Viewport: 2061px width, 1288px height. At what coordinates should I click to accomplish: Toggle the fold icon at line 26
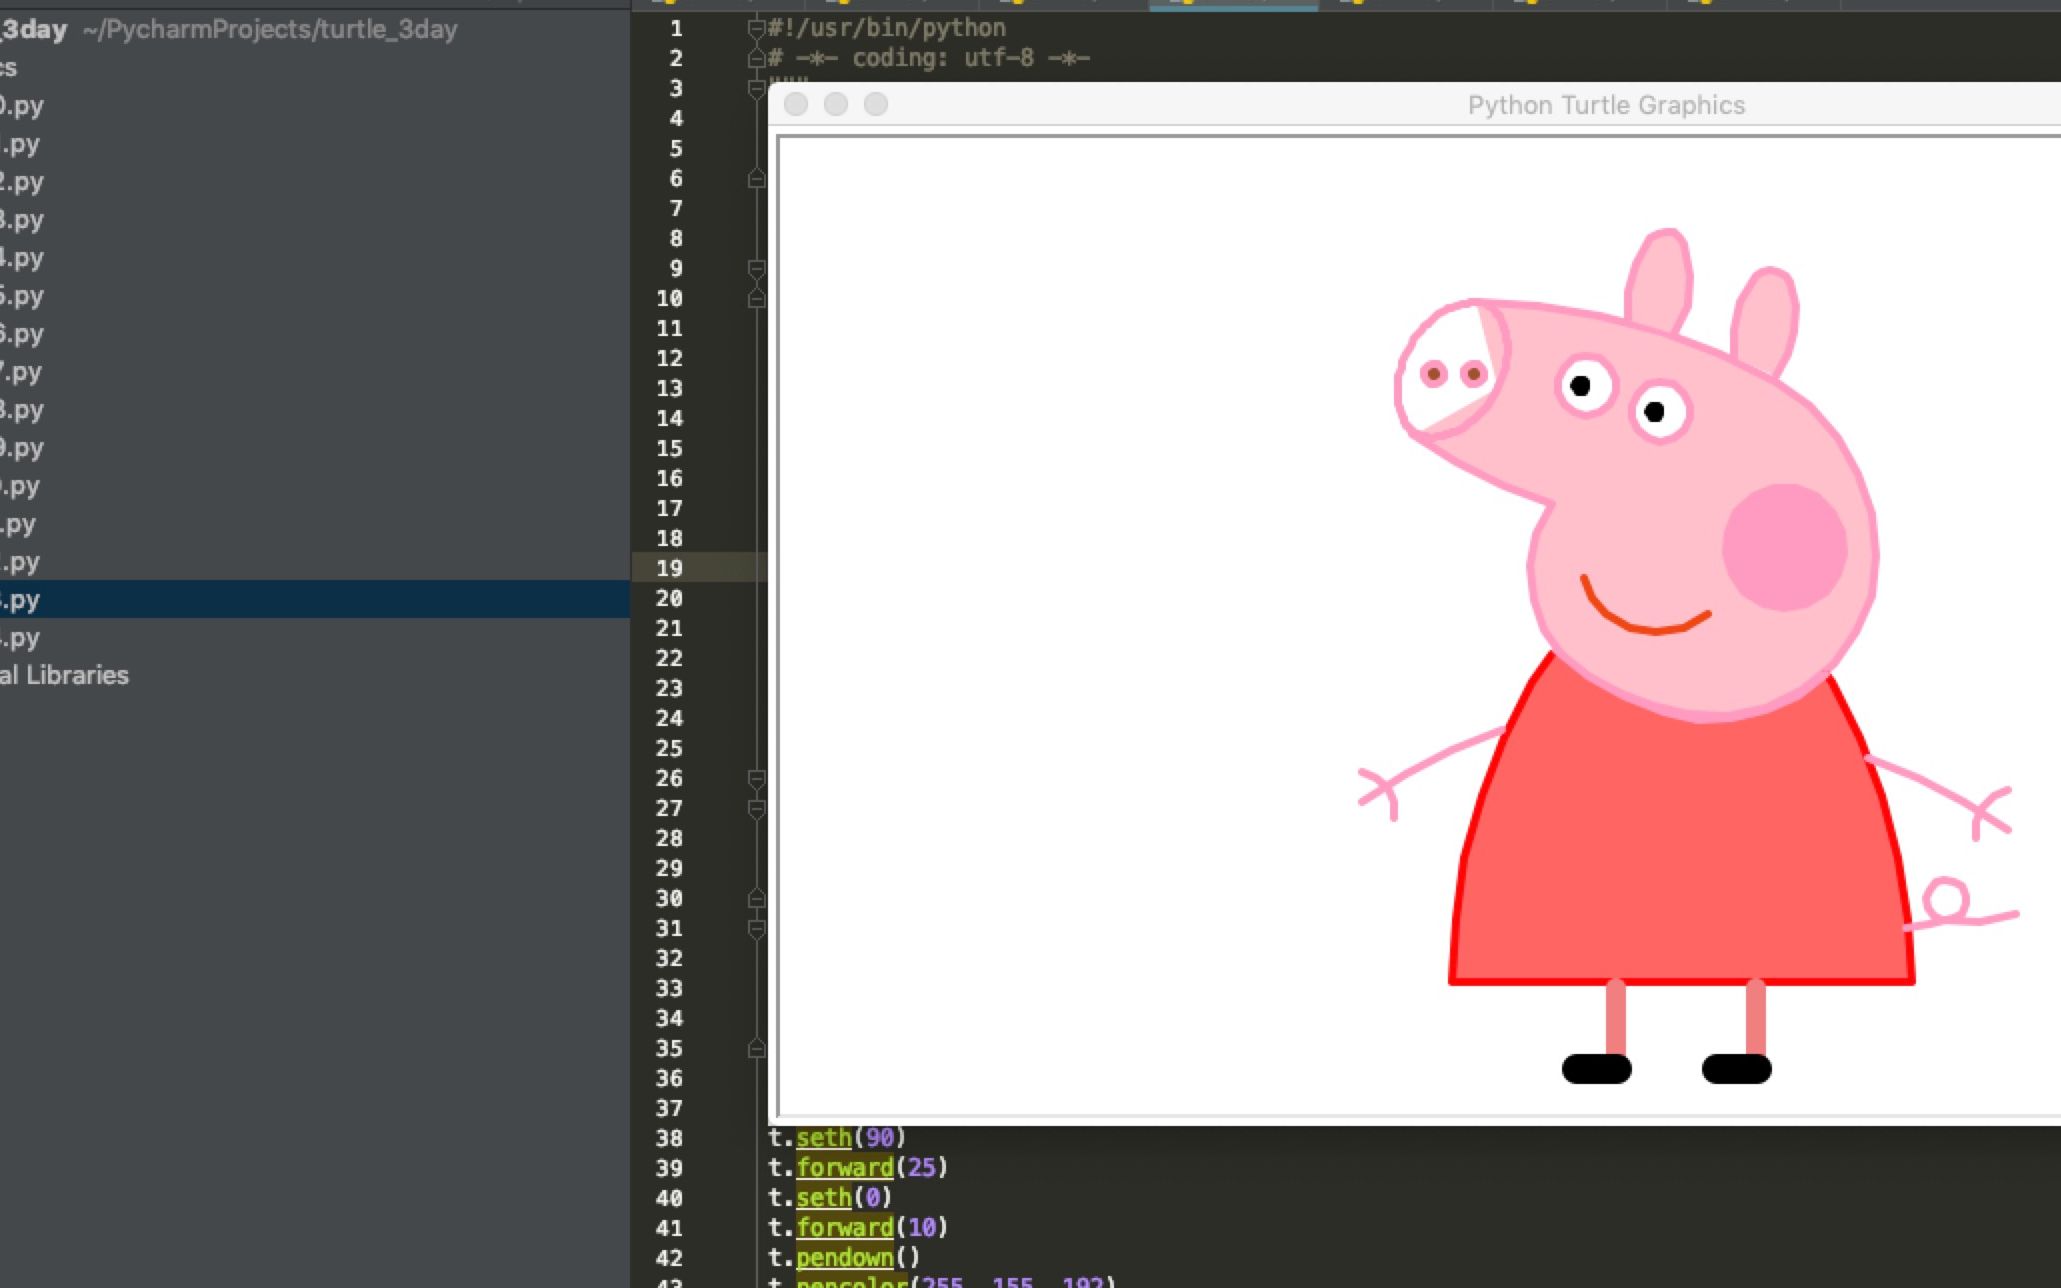[756, 778]
